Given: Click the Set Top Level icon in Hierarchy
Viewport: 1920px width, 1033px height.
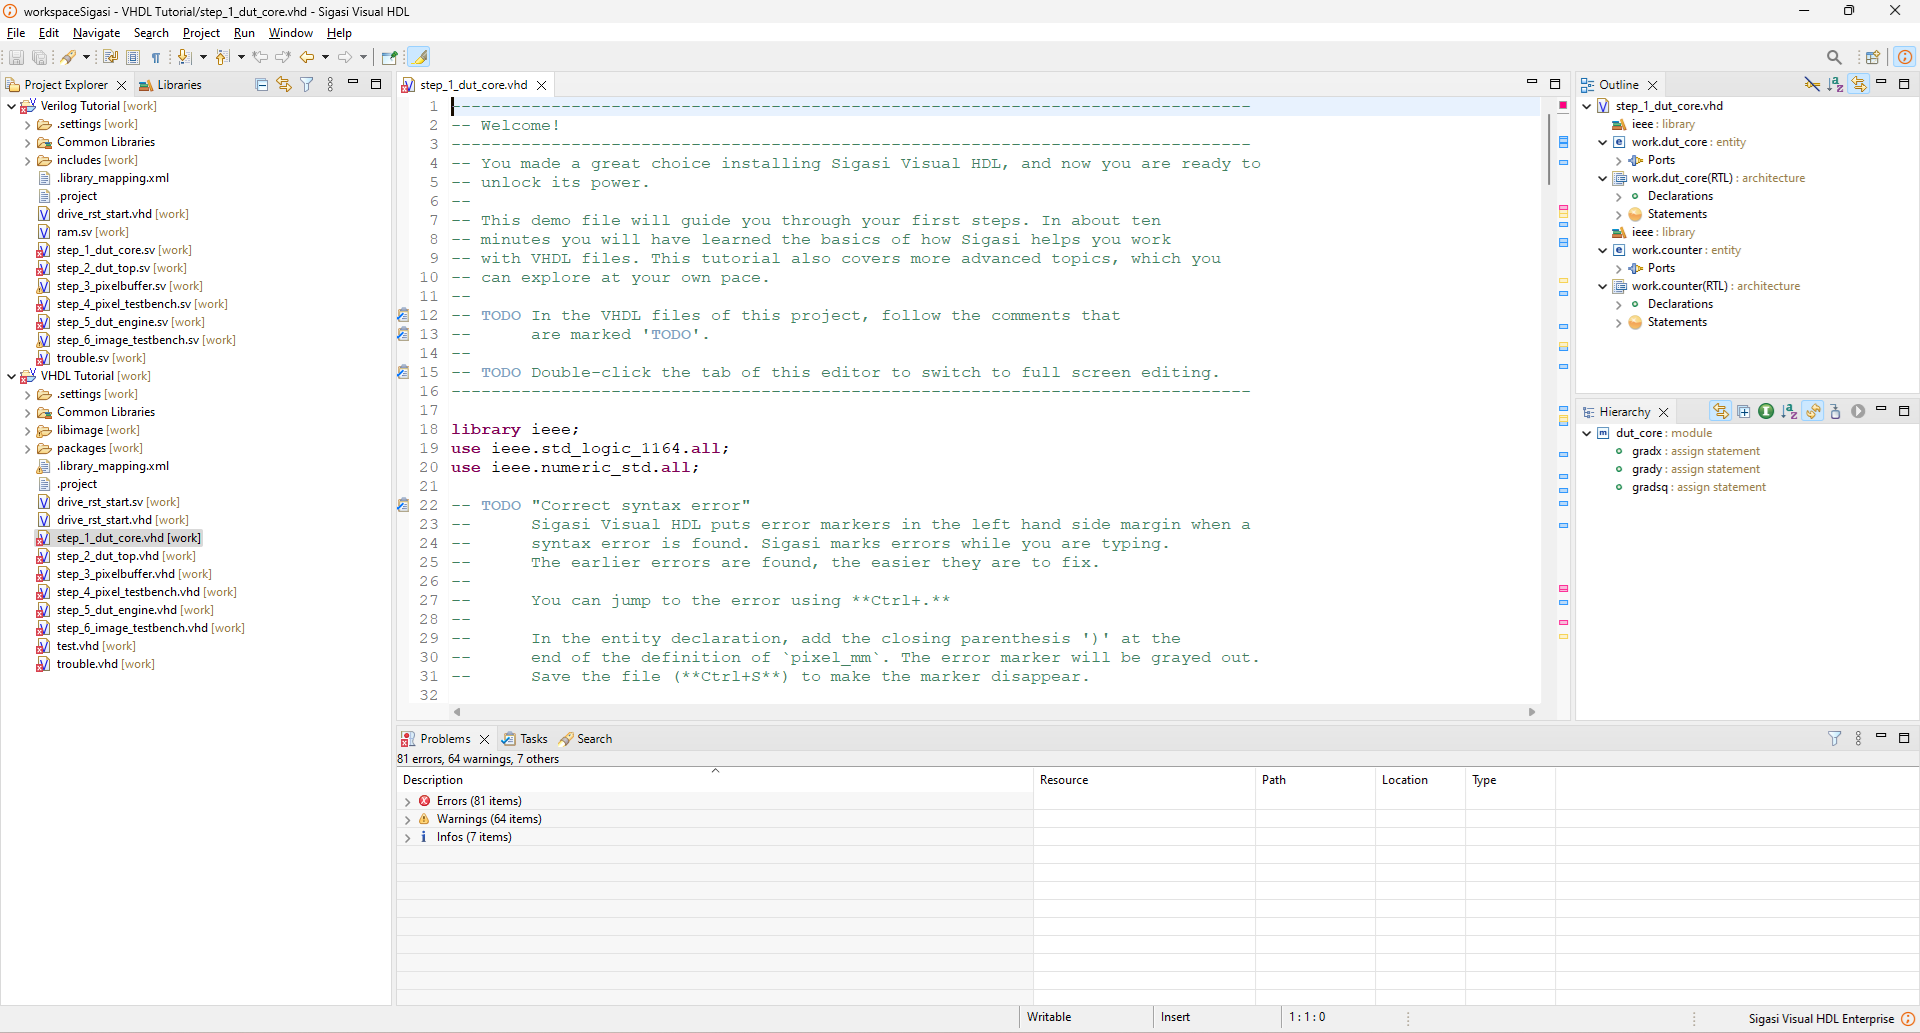Looking at the screenshot, I should click(x=1836, y=412).
